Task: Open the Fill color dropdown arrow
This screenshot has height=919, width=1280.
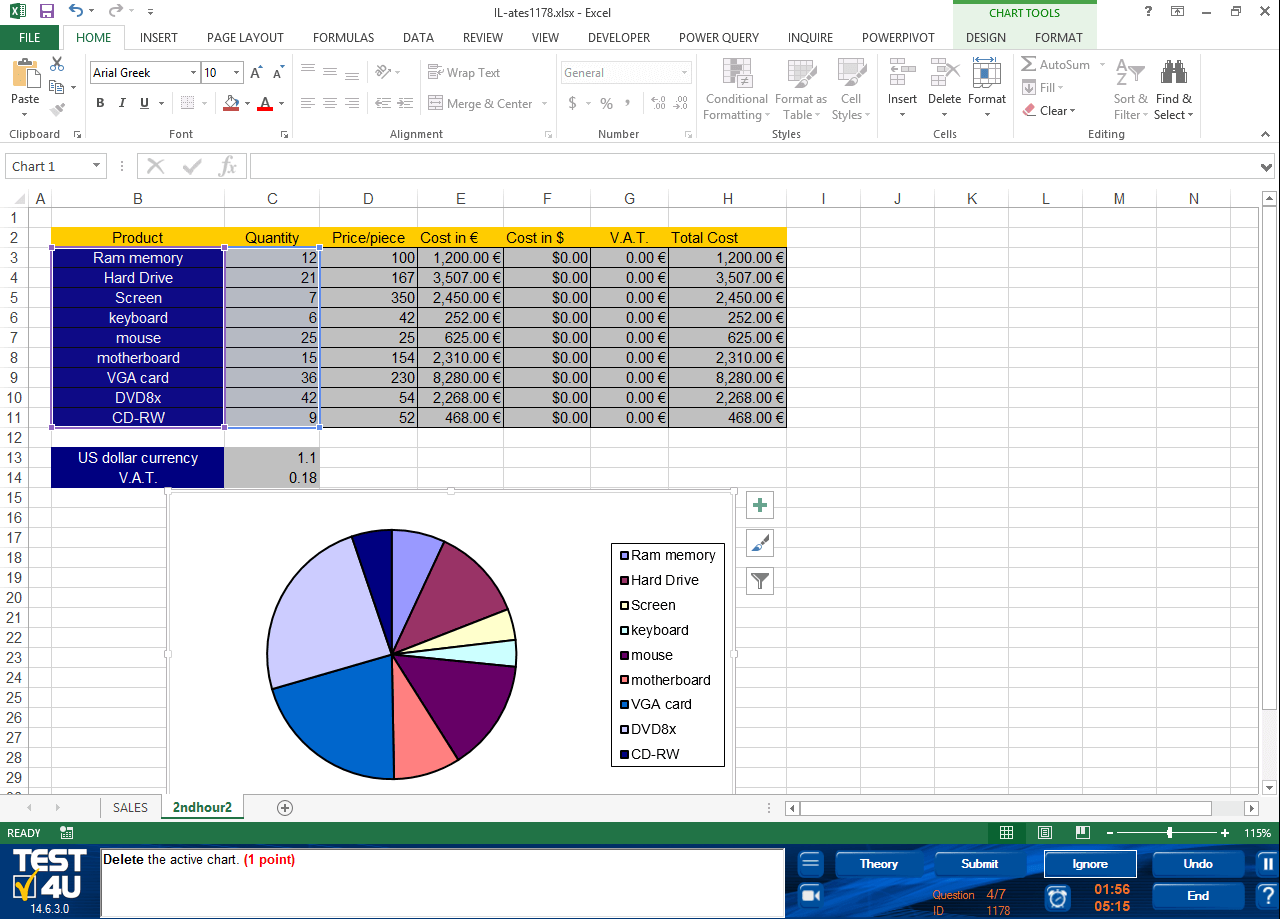Action: pos(247,103)
